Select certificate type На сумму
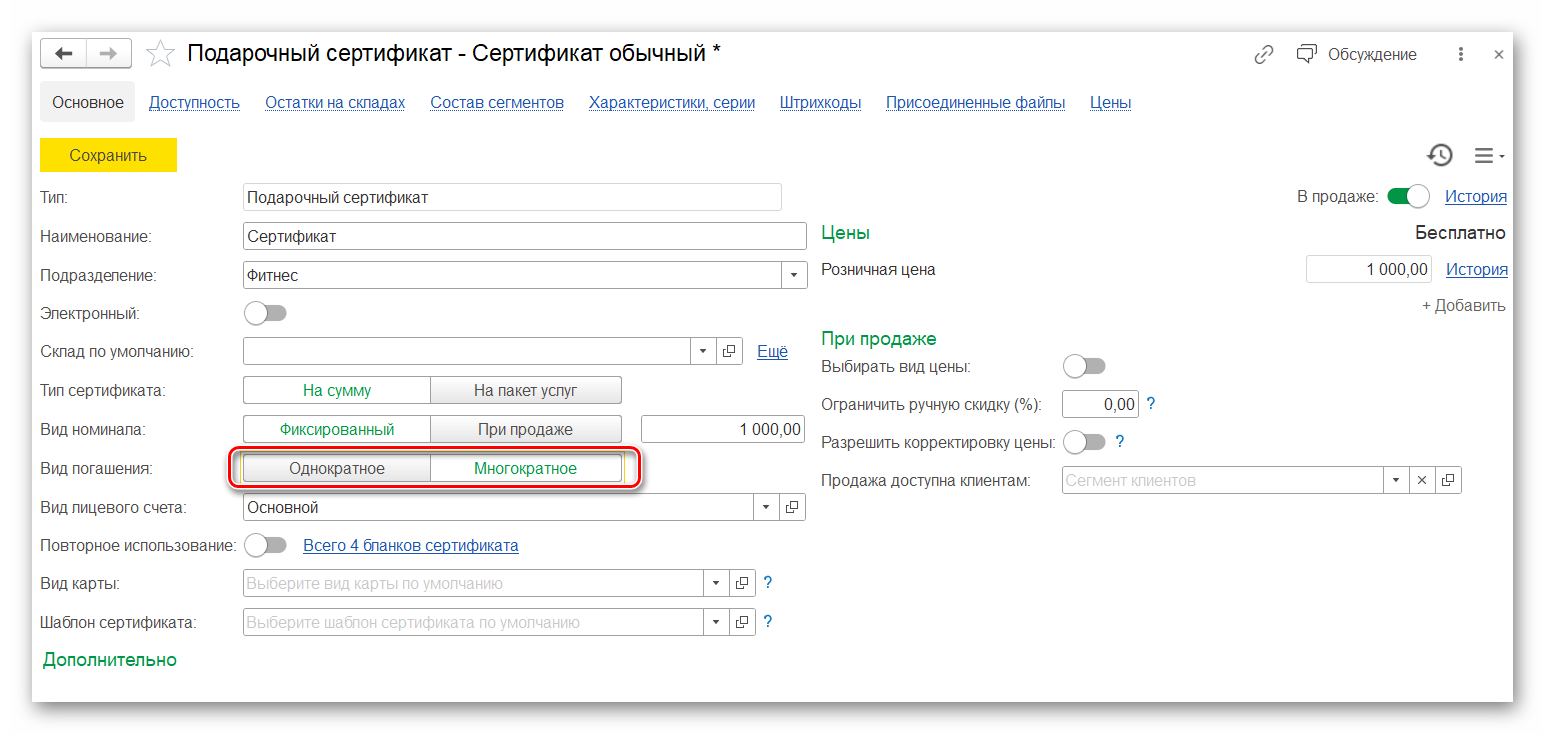The image size is (1545, 734). (337, 390)
